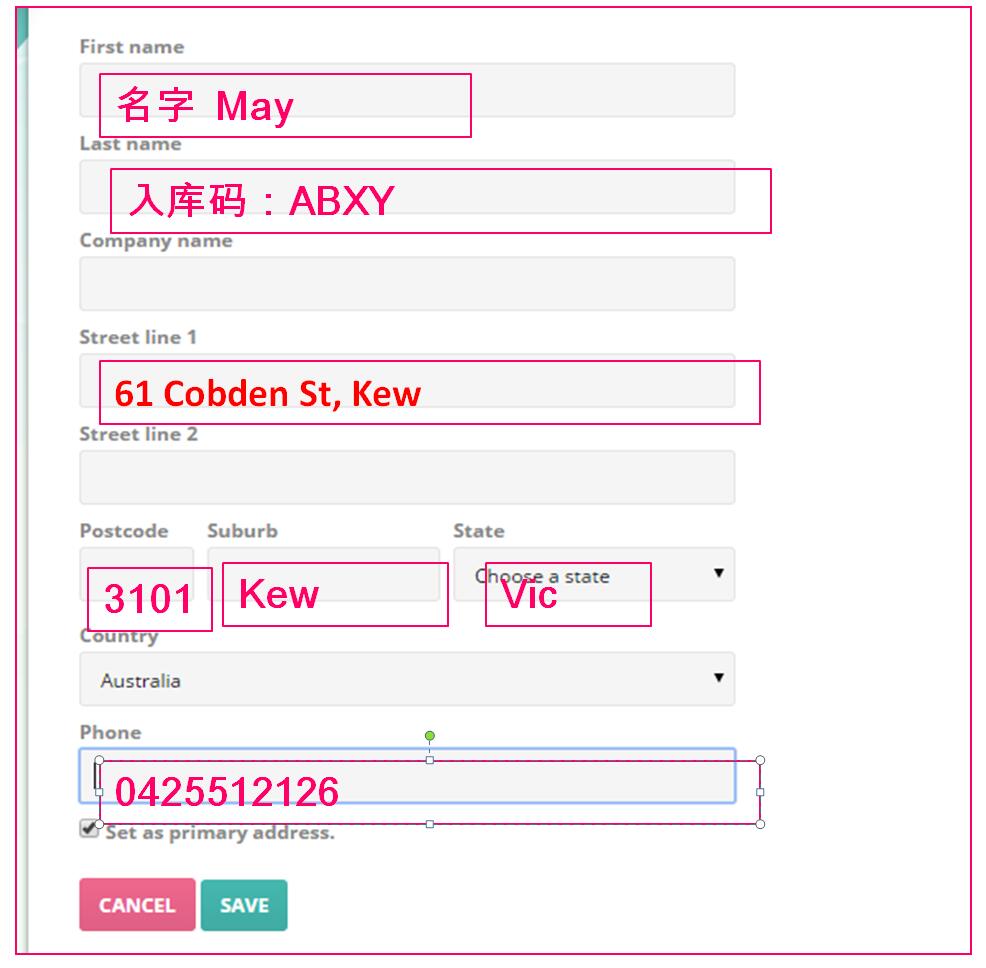This screenshot has width=986, height=968.
Task: Click right-middle resize handle of selected text box
Action: tap(760, 792)
